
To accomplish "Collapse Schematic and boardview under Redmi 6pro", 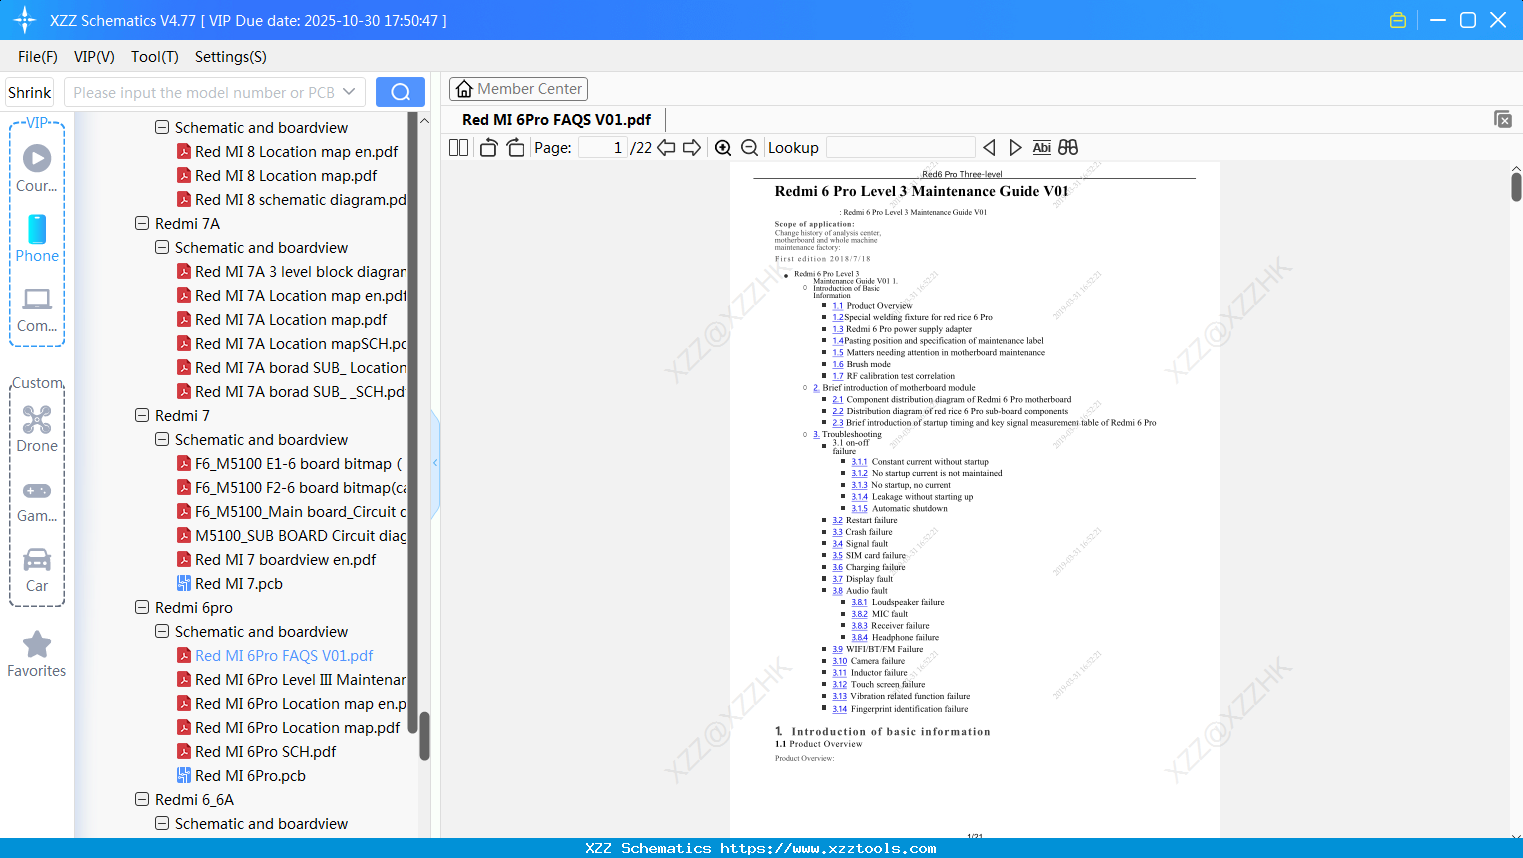I will pyautogui.click(x=162, y=632).
